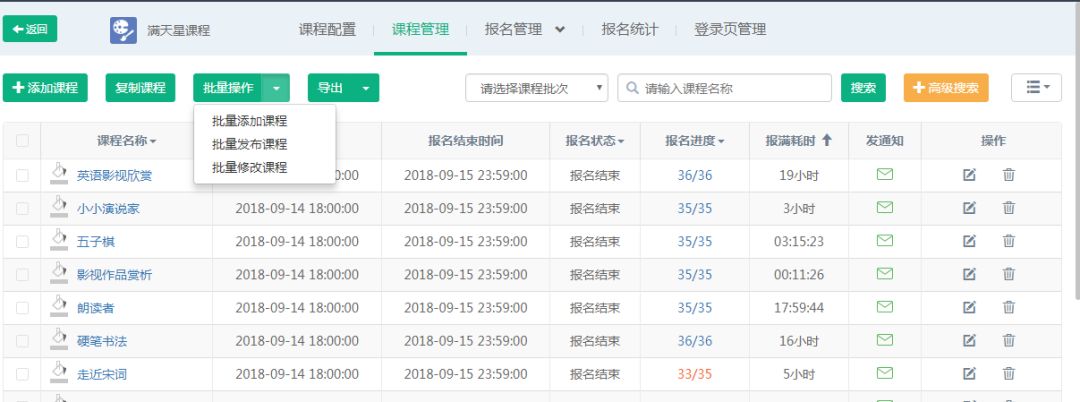Edit the 五子棋 course
Screen dimensions: 1080x402
(x=969, y=241)
